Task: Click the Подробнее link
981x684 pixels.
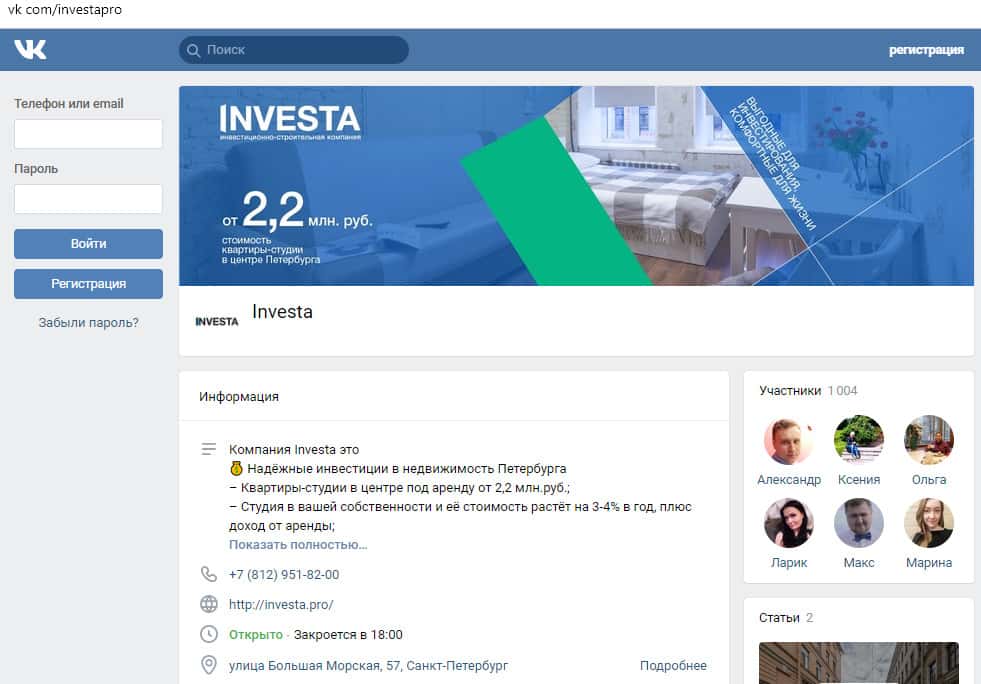Action: 673,665
